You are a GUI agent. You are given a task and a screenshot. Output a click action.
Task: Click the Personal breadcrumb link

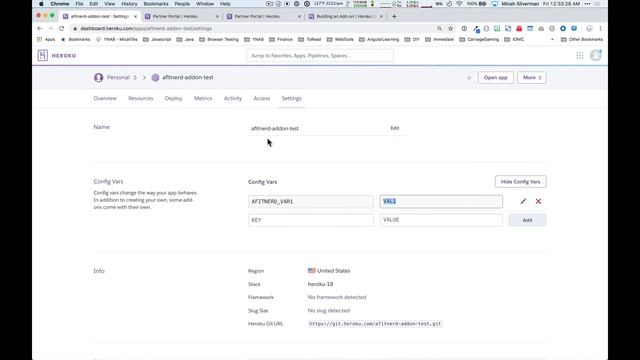pos(118,78)
